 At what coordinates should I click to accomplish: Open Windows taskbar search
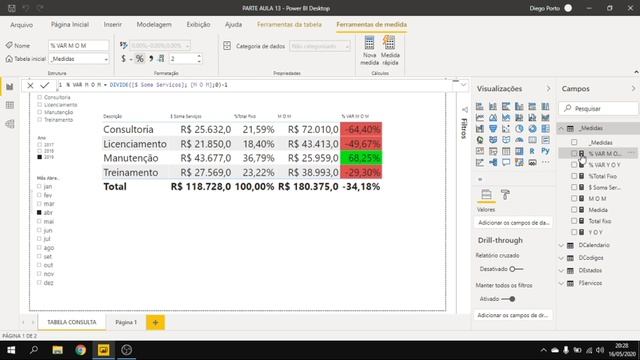click(x=34, y=350)
